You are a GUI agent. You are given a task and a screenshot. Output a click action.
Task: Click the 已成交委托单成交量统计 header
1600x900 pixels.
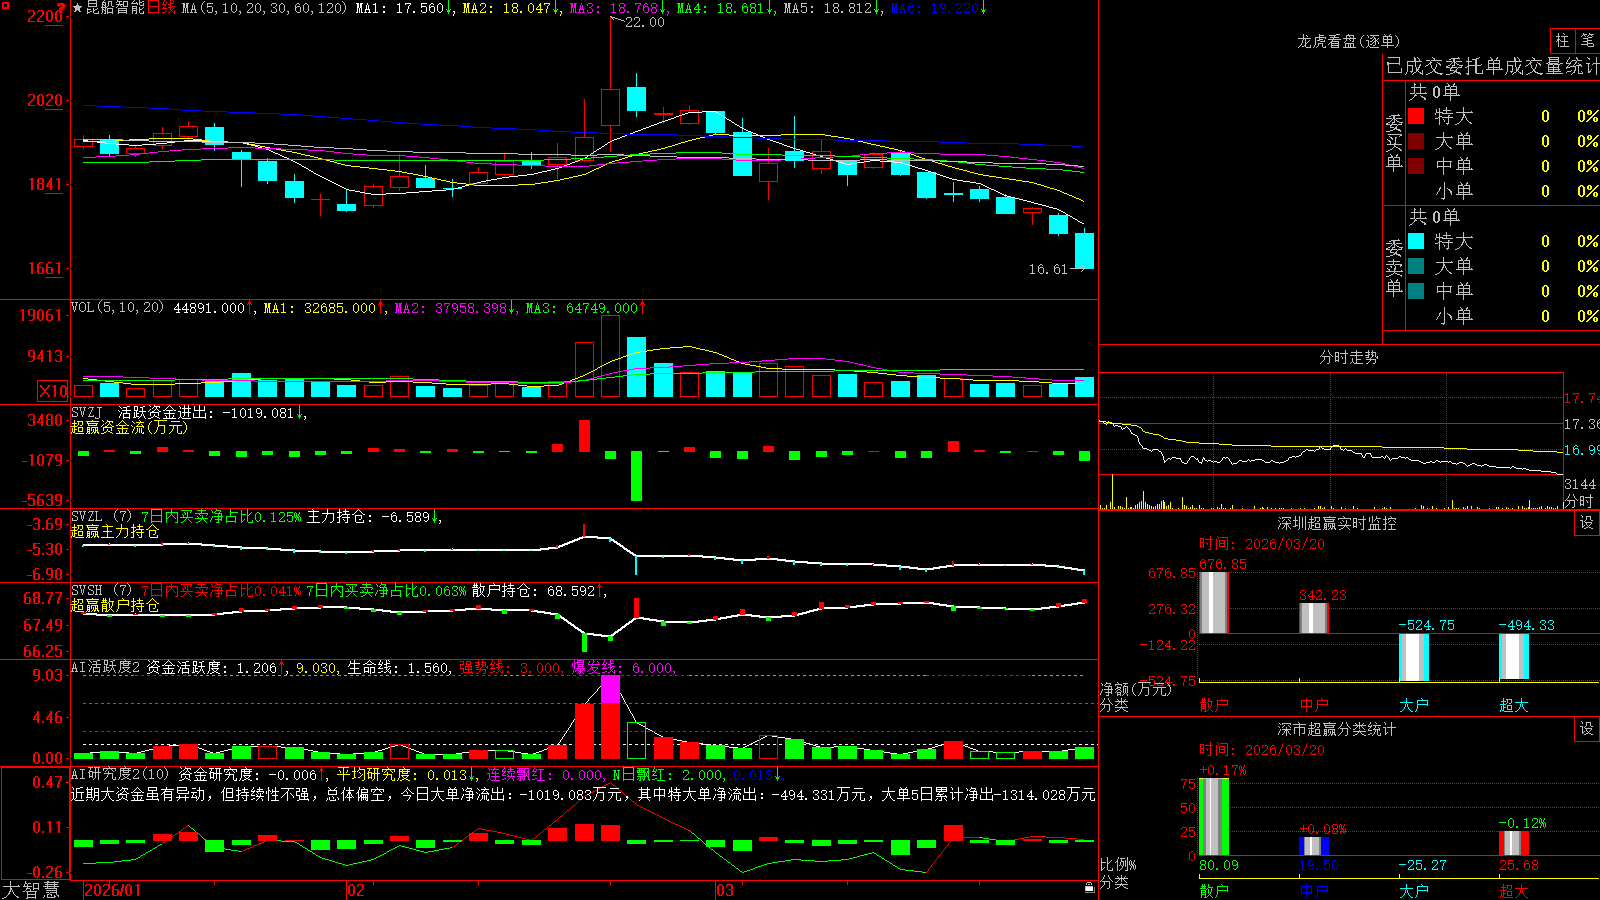pos(1492,66)
